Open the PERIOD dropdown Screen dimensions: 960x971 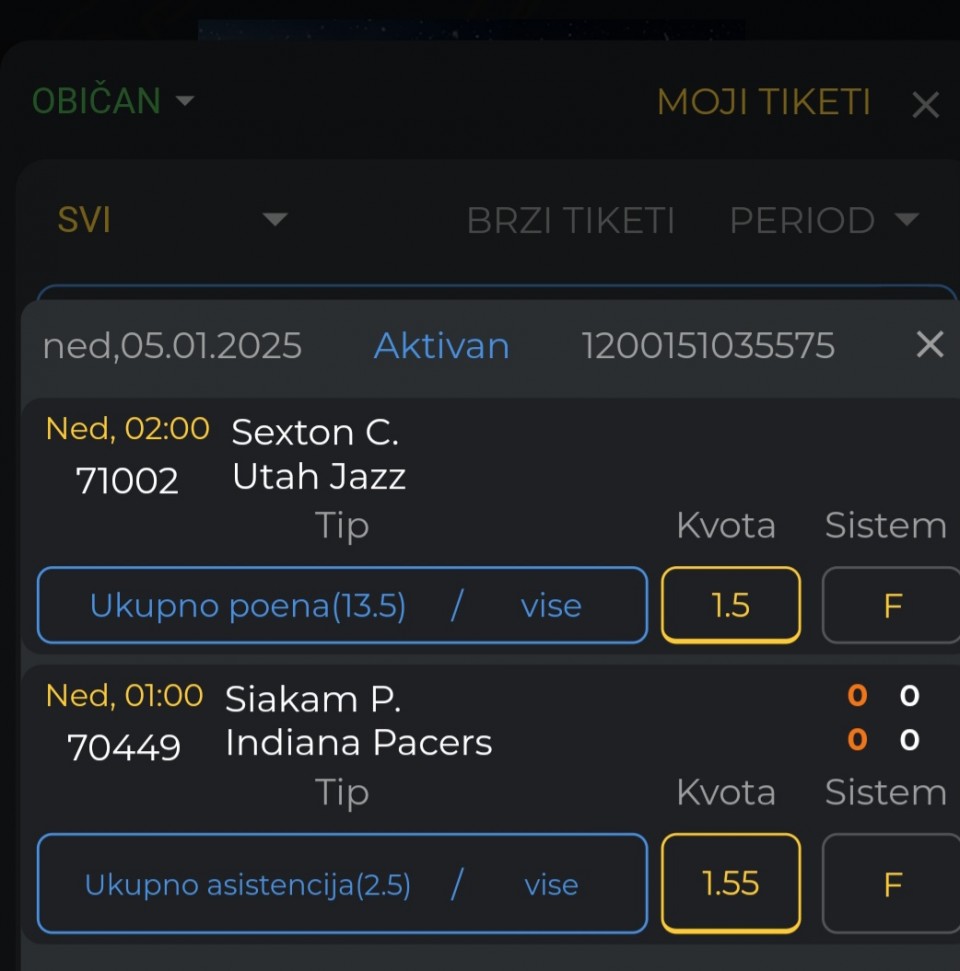(x=823, y=220)
